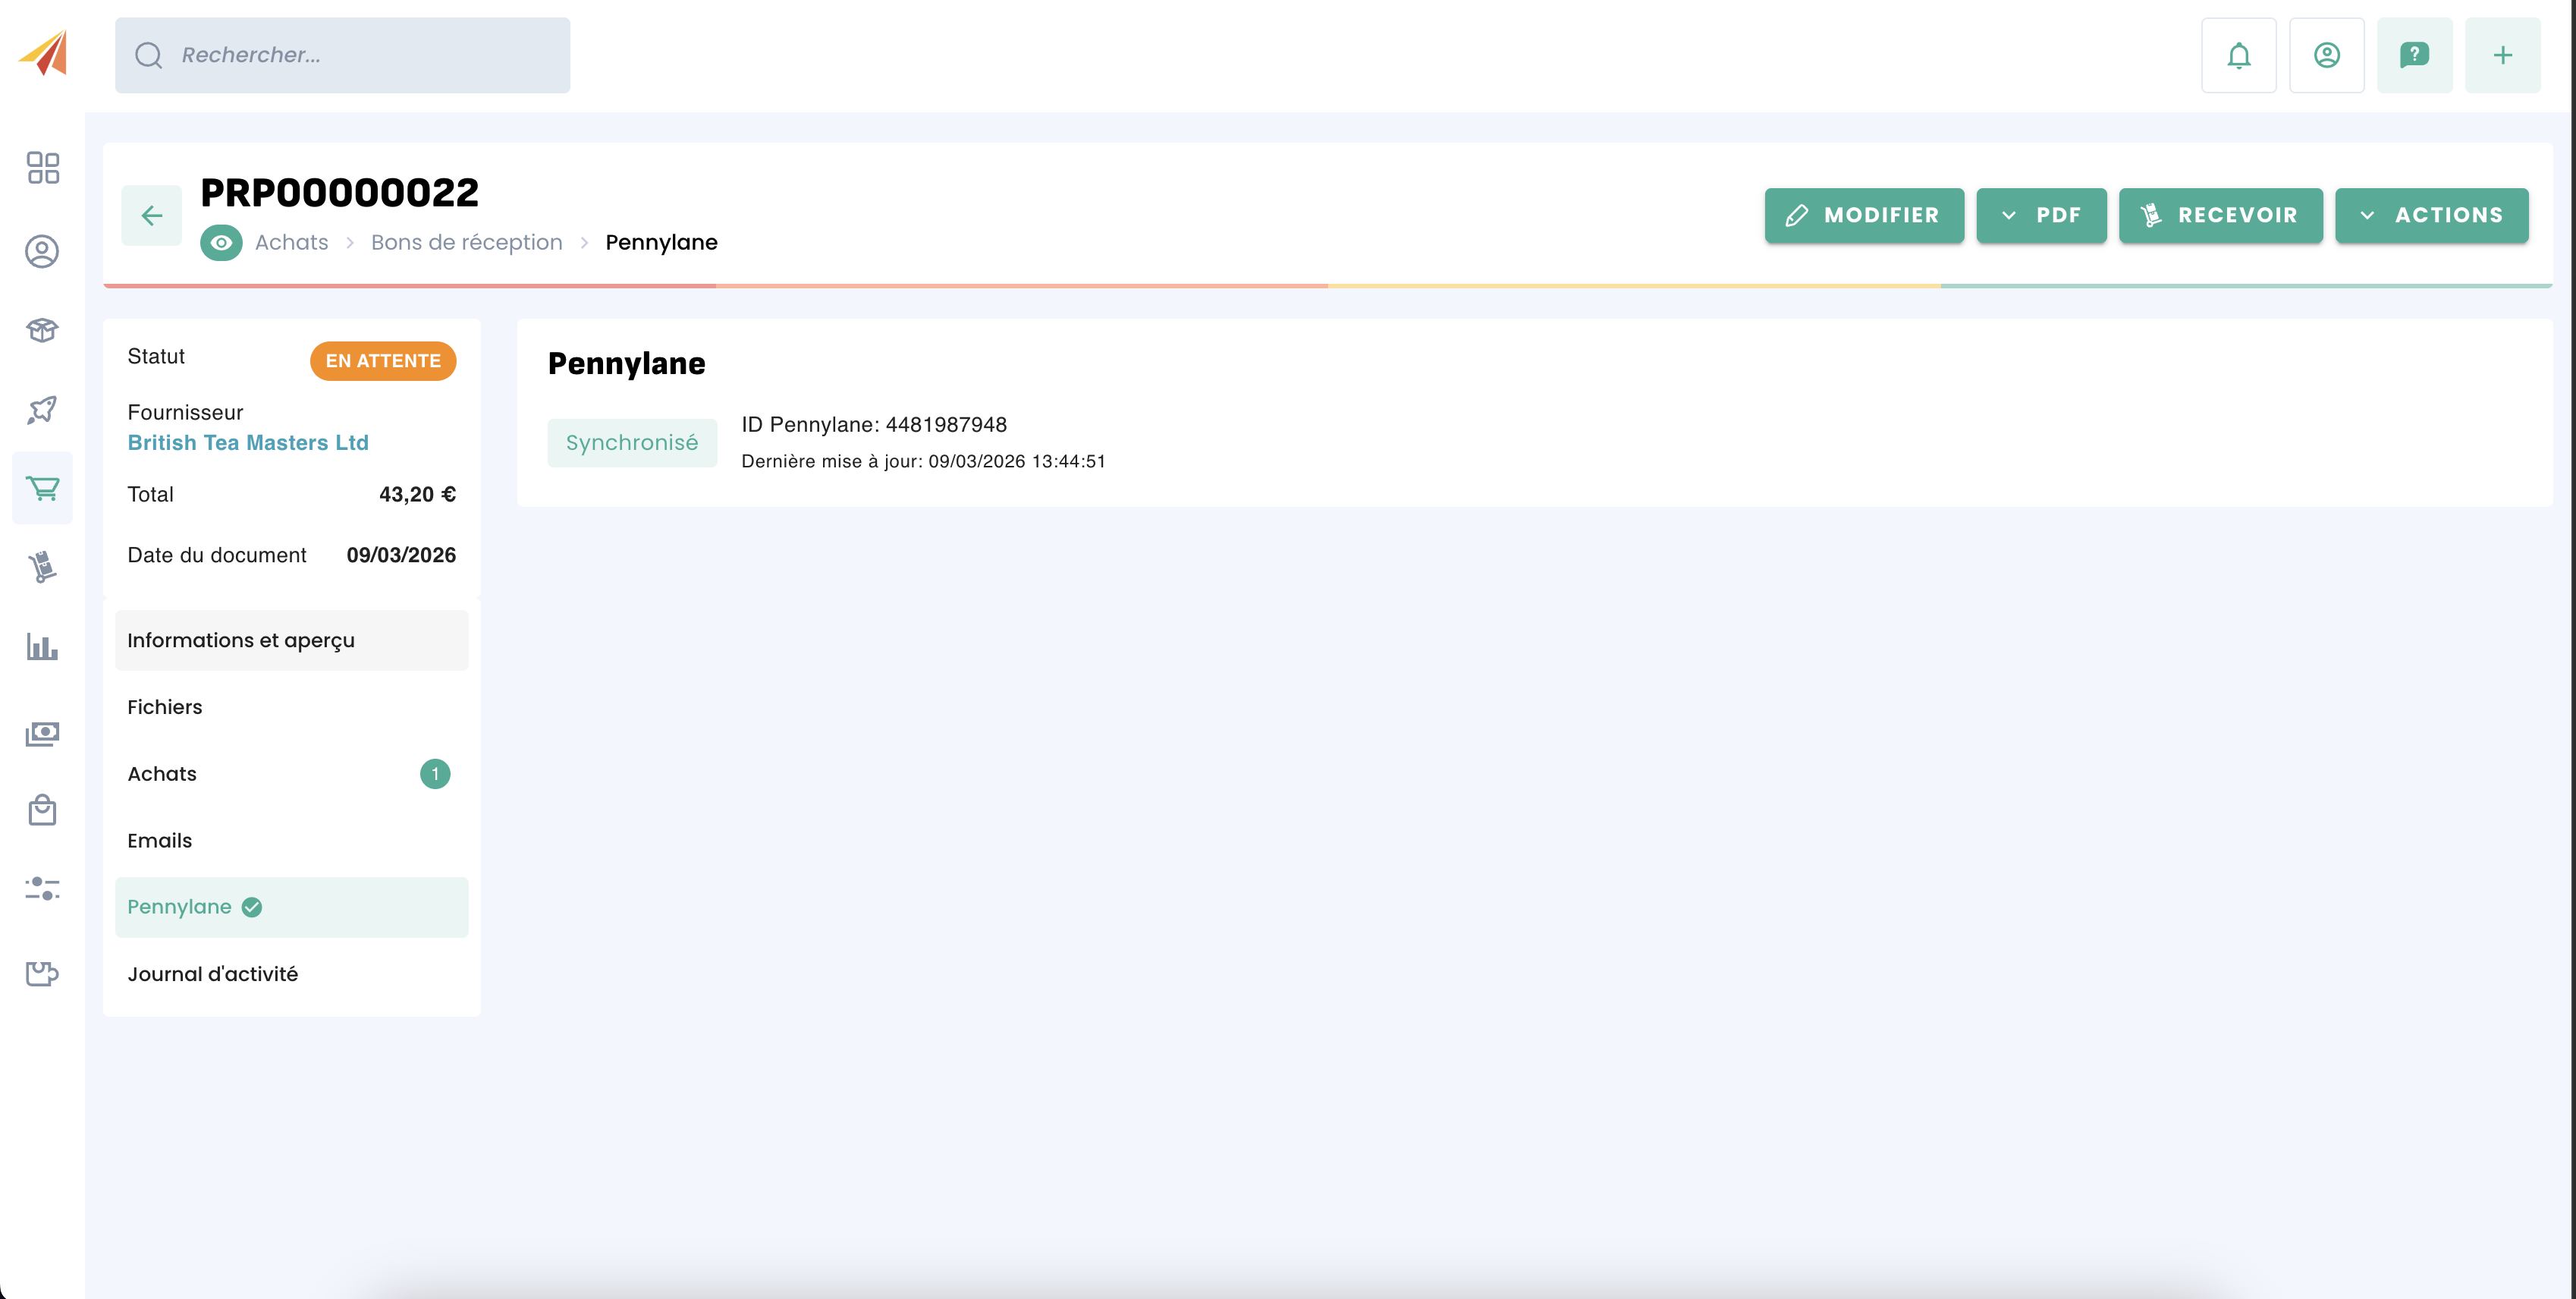Open the products box icon in sidebar
This screenshot has height=1299, width=2576.
[x=42, y=330]
